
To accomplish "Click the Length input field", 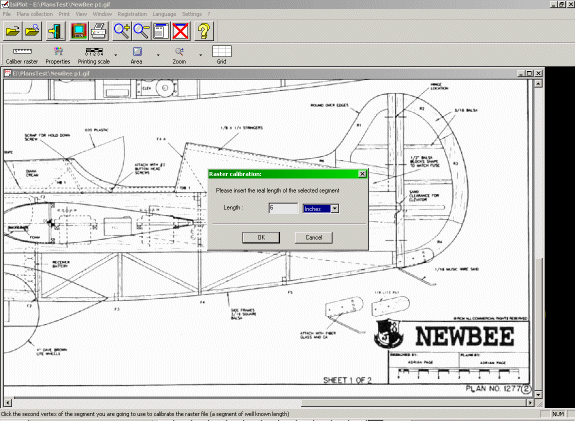I will pos(283,208).
